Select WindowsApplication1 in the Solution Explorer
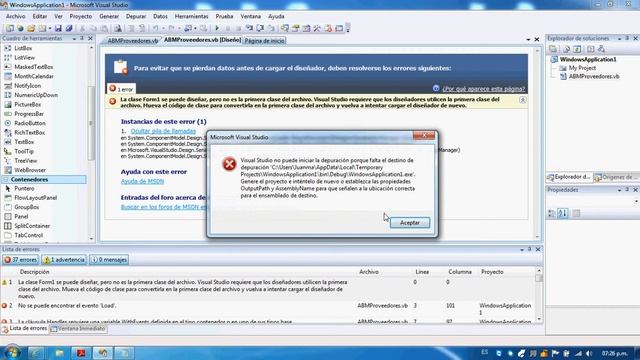 click(588, 60)
